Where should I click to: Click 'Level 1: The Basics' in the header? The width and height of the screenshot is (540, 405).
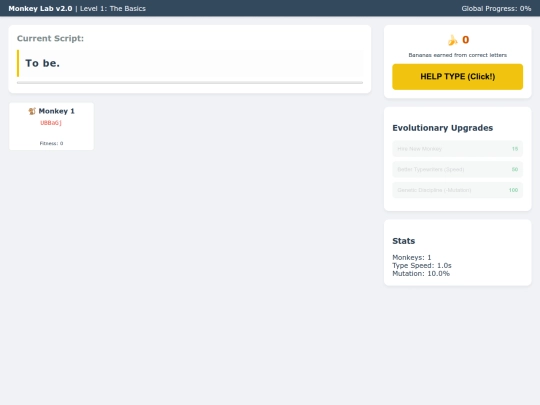click(113, 9)
